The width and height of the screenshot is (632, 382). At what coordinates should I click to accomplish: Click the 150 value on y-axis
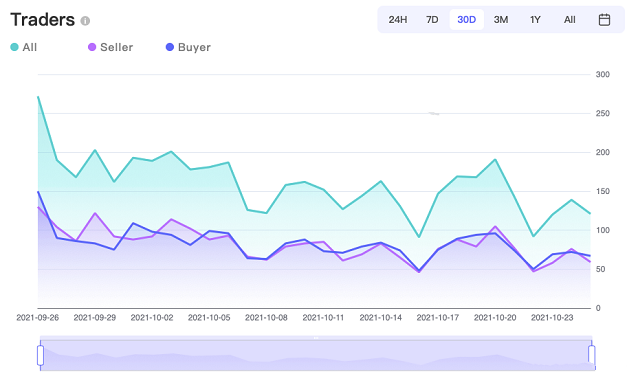(603, 191)
